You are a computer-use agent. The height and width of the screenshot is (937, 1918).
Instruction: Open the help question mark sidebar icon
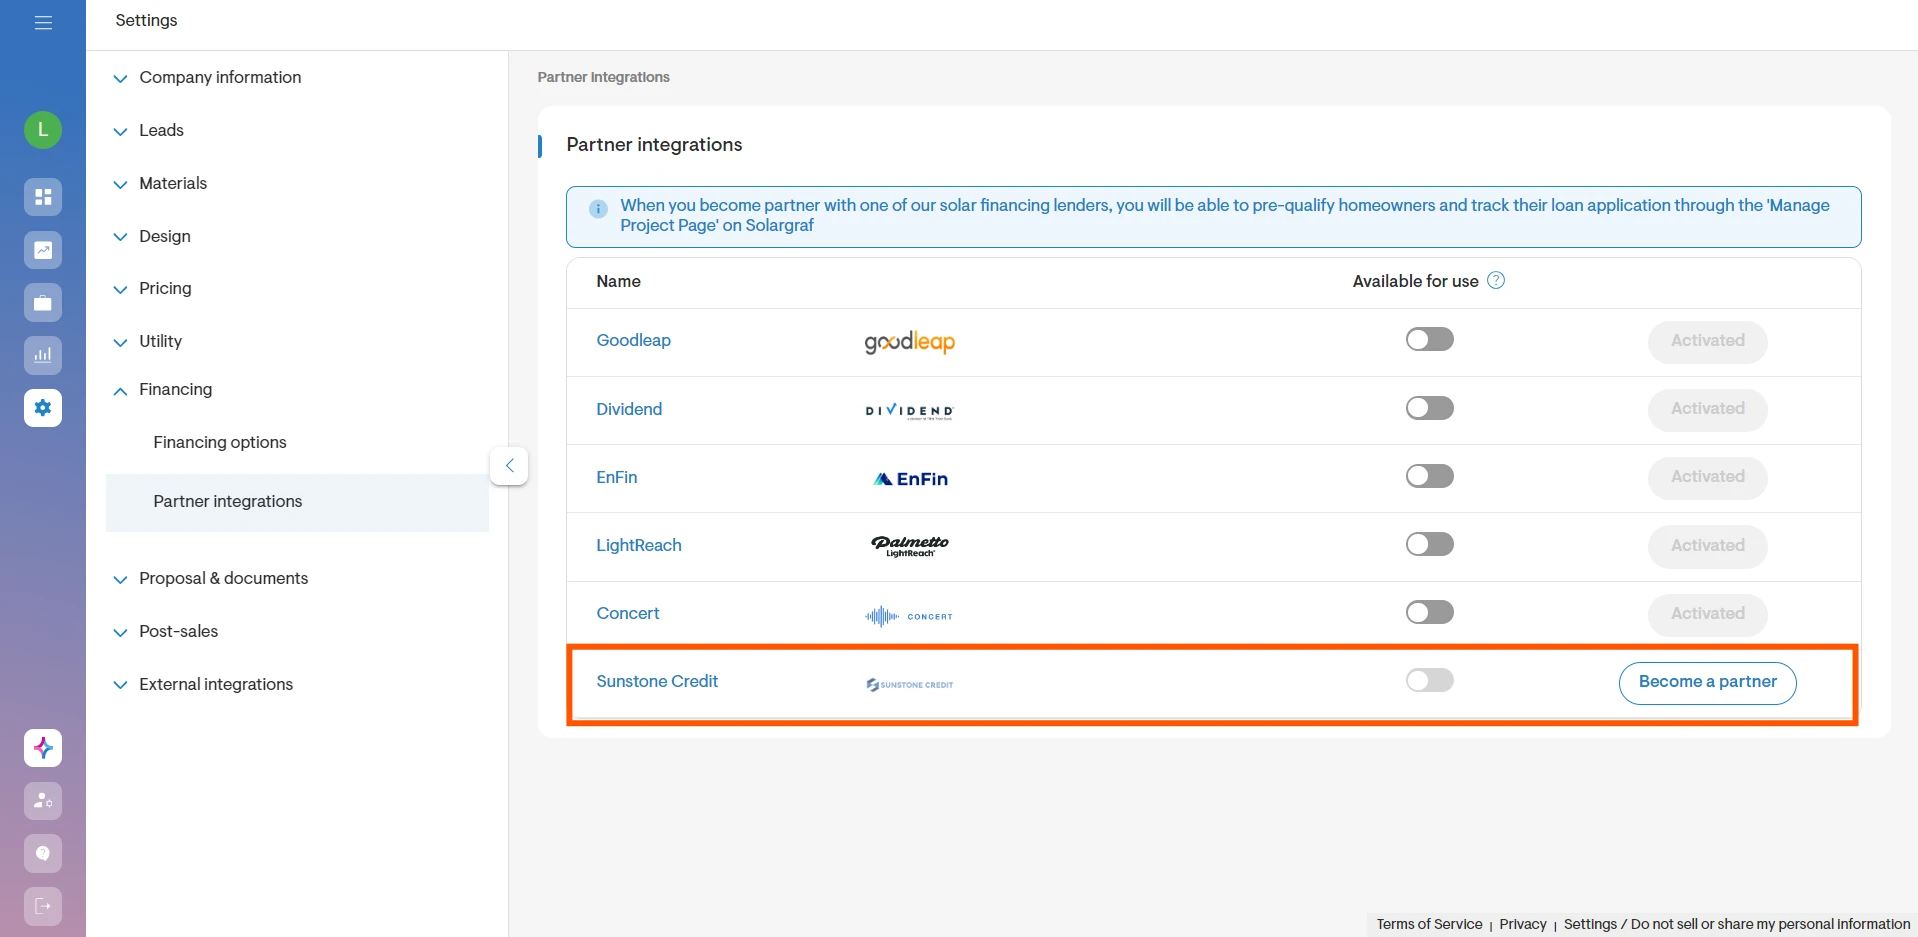43,854
